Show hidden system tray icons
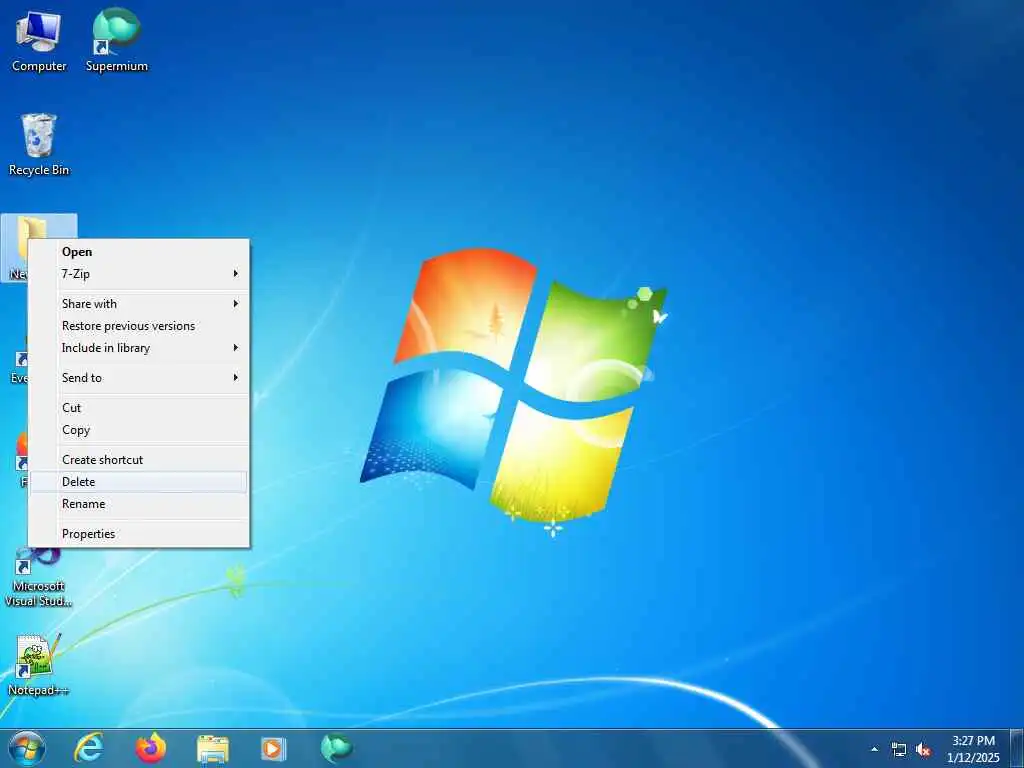 (874, 749)
